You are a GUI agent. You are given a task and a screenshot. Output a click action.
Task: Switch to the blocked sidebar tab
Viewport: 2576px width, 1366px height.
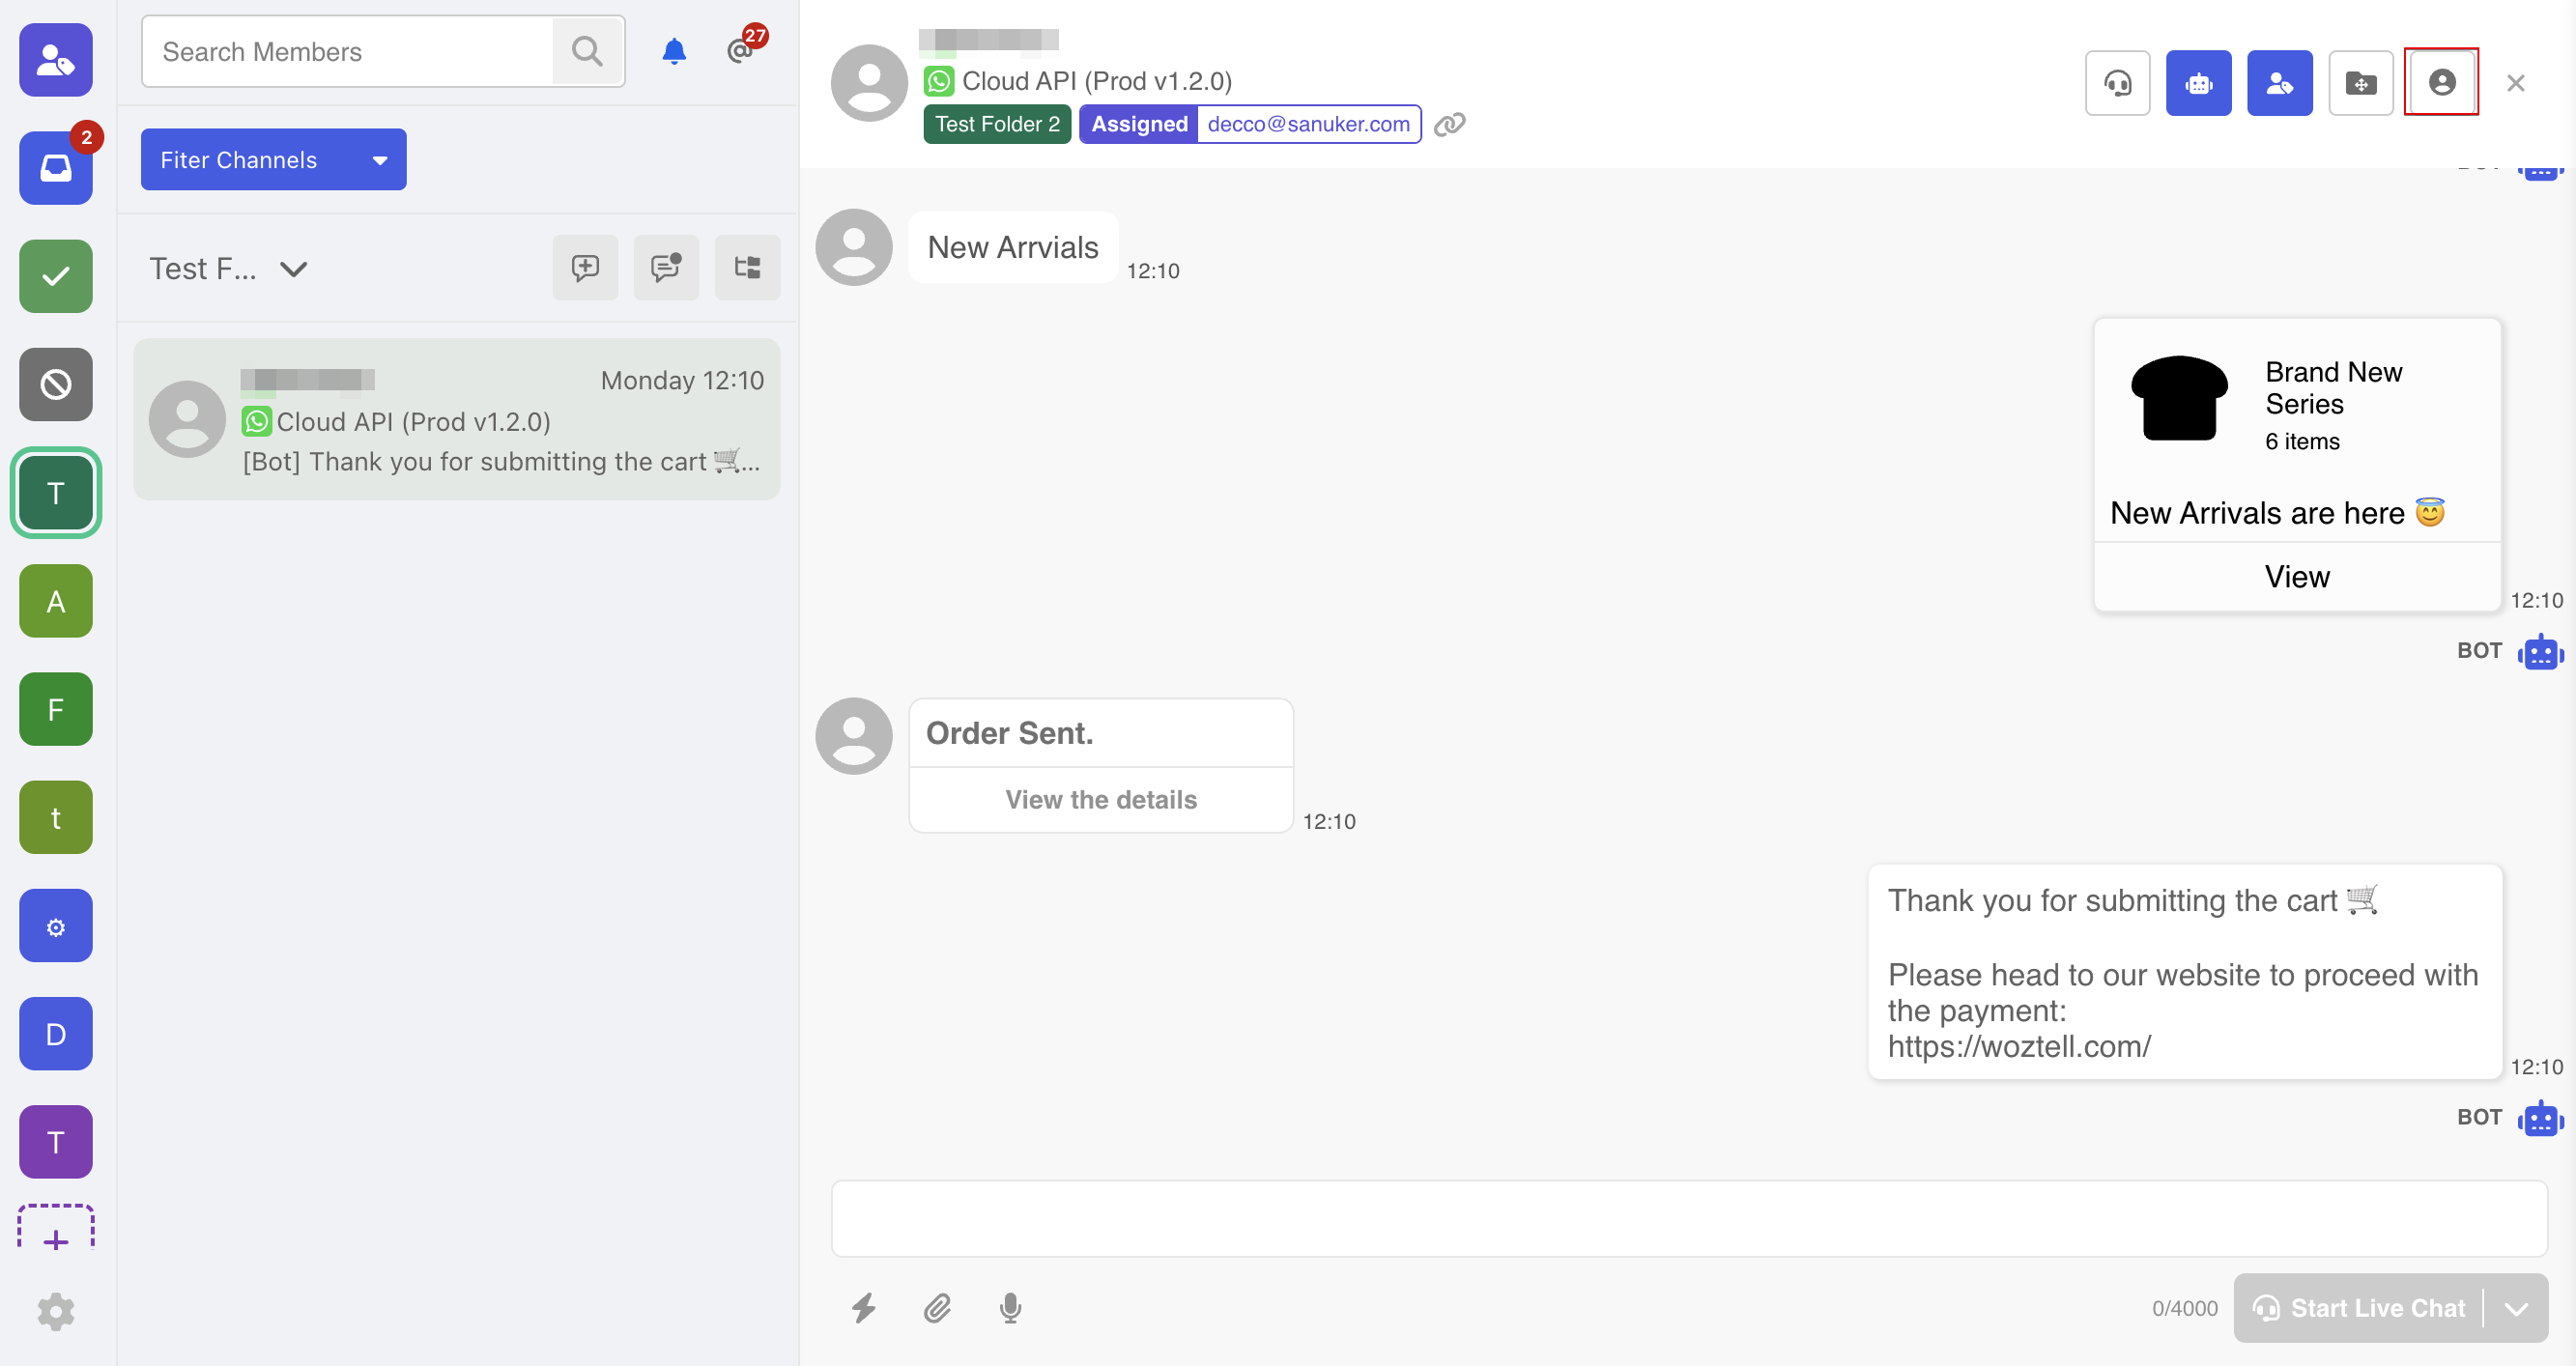[56, 384]
